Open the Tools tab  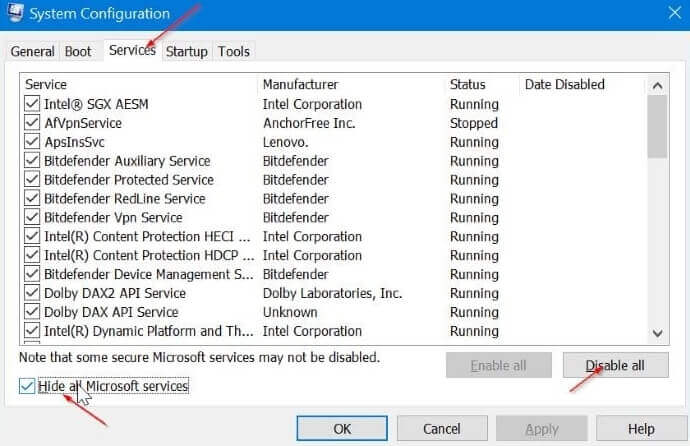[234, 51]
